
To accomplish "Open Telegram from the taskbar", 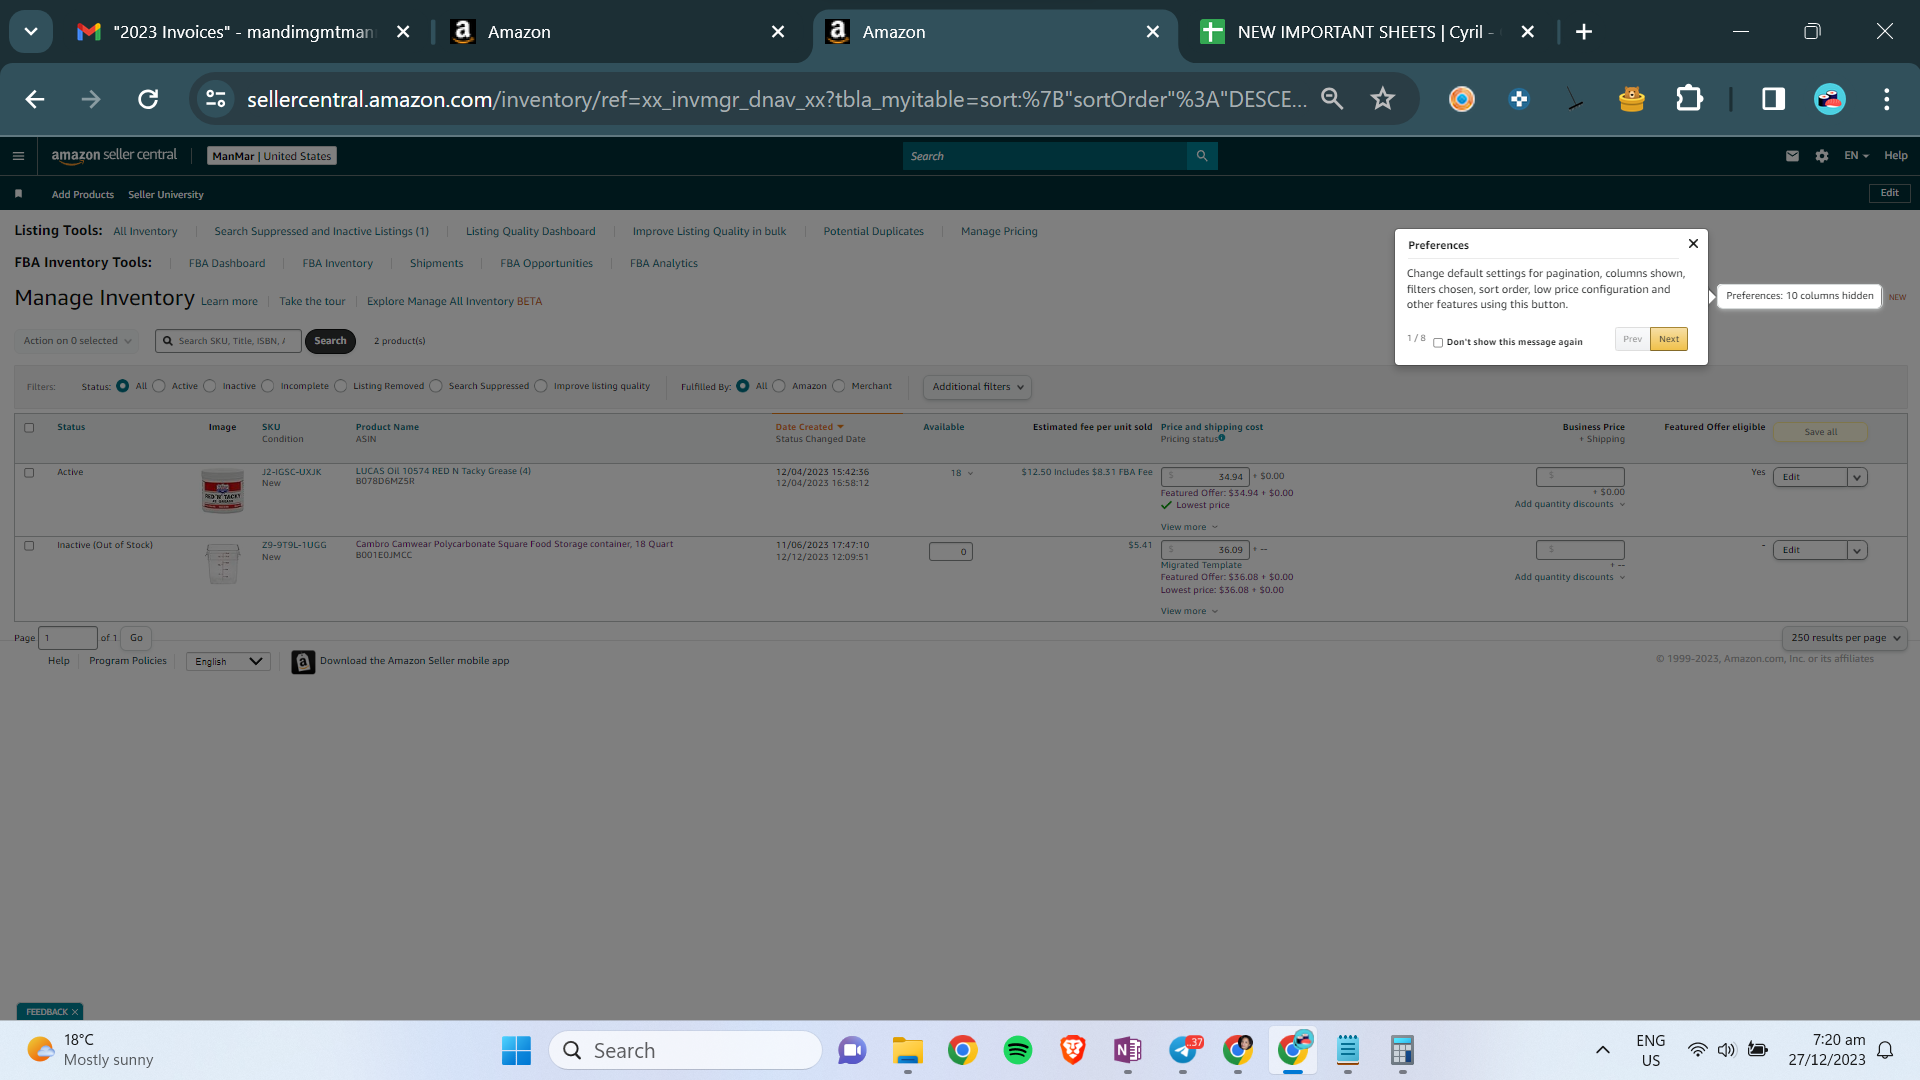I will pyautogui.click(x=1183, y=1050).
